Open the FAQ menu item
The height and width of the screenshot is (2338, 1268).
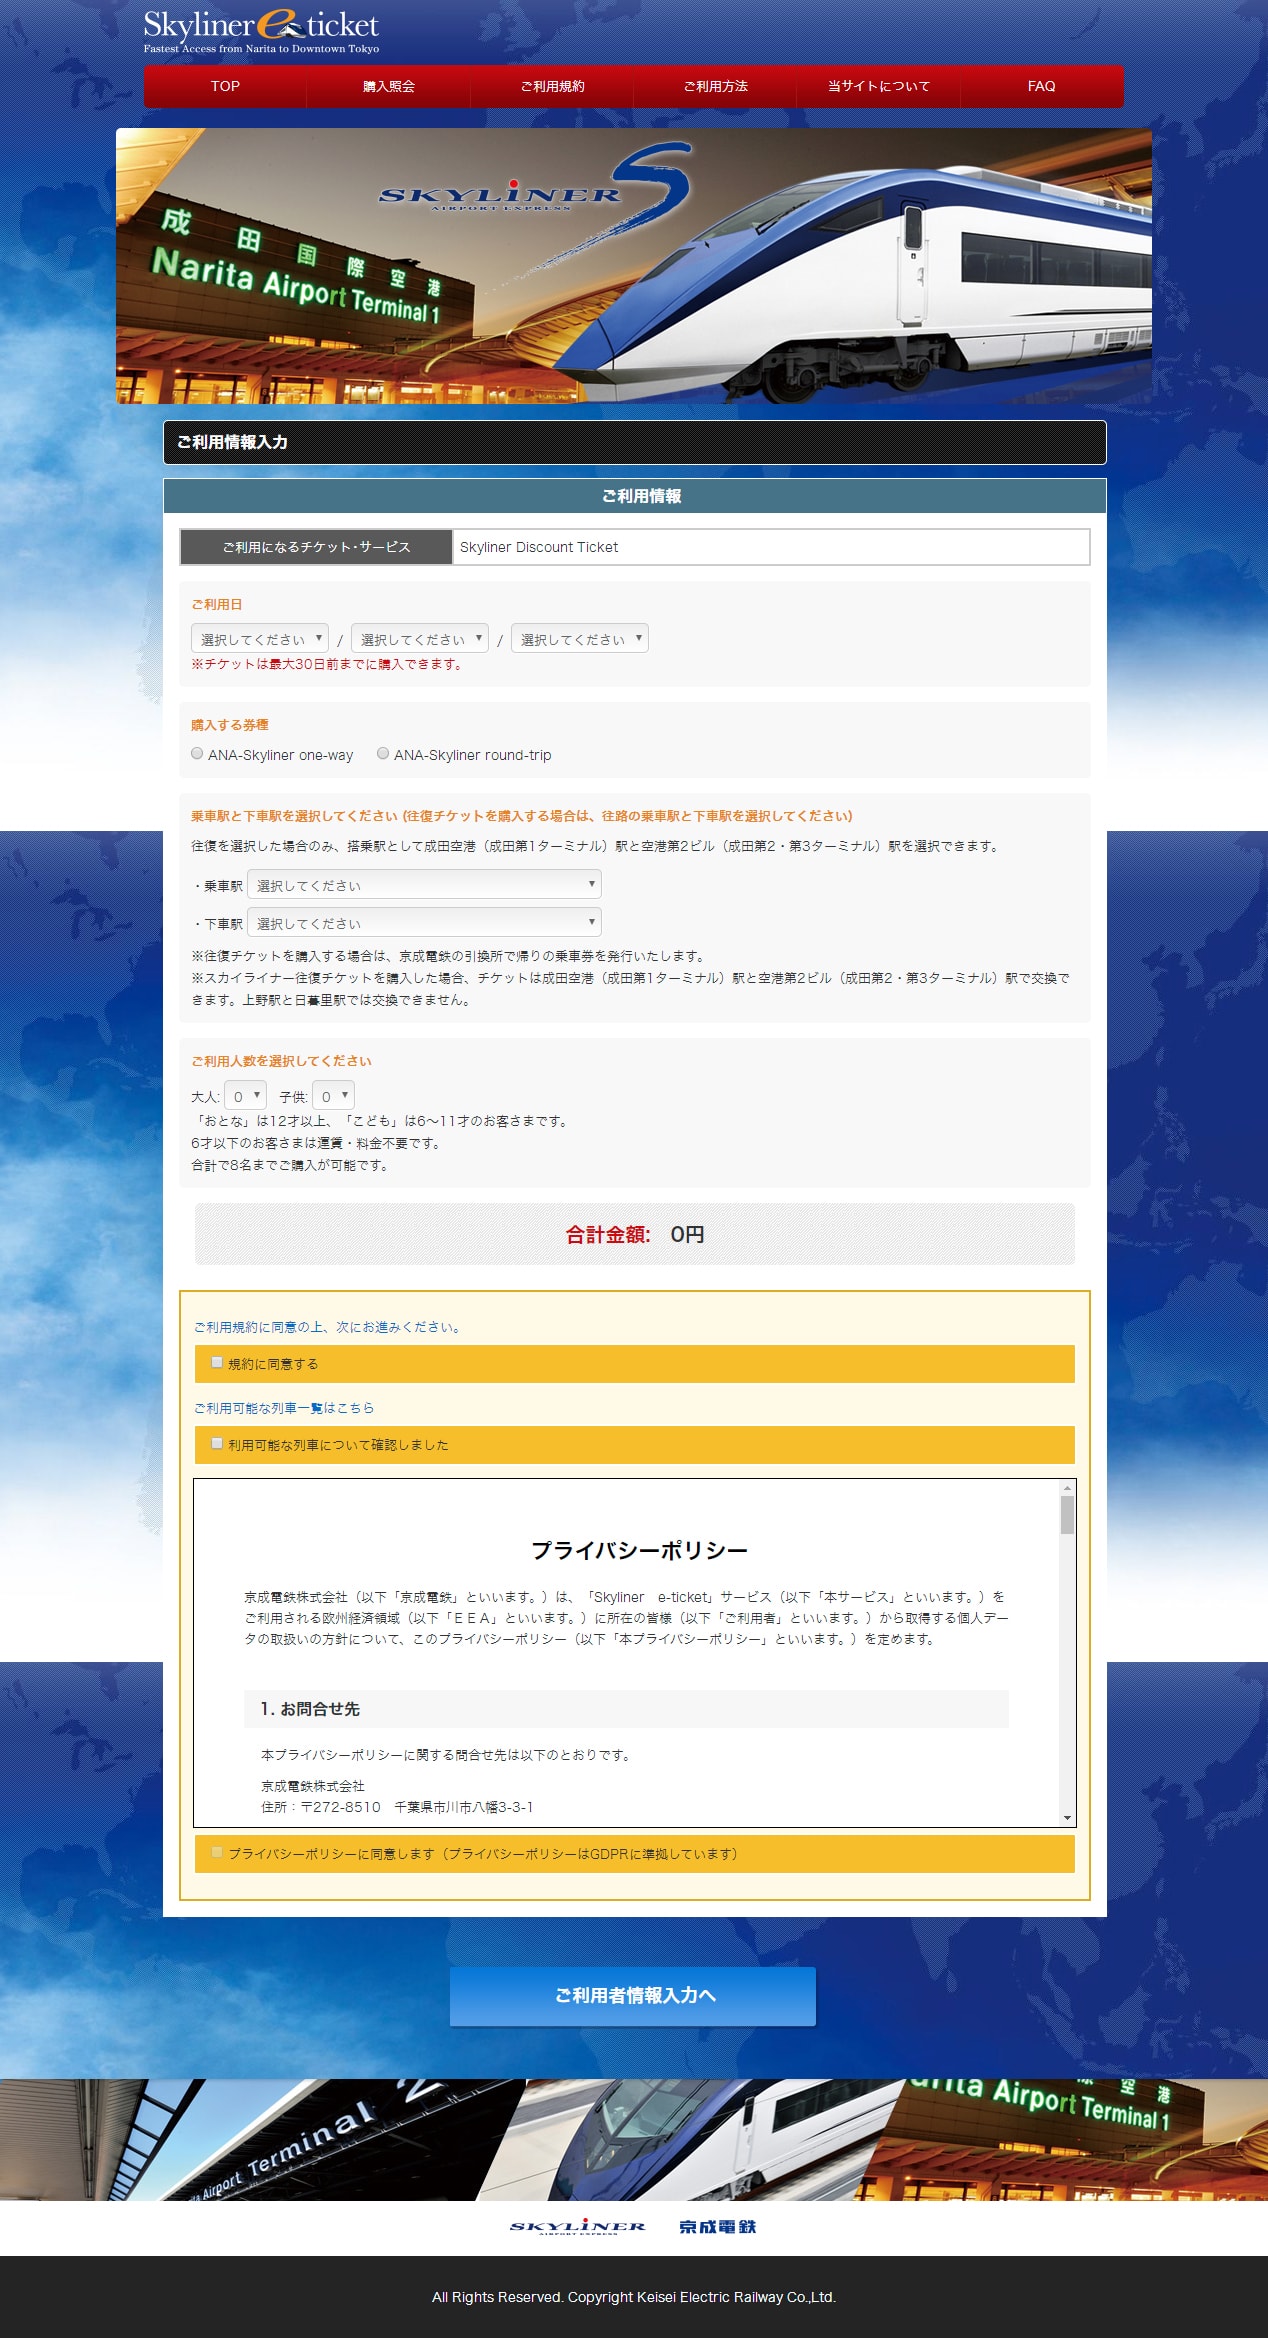coord(1041,87)
